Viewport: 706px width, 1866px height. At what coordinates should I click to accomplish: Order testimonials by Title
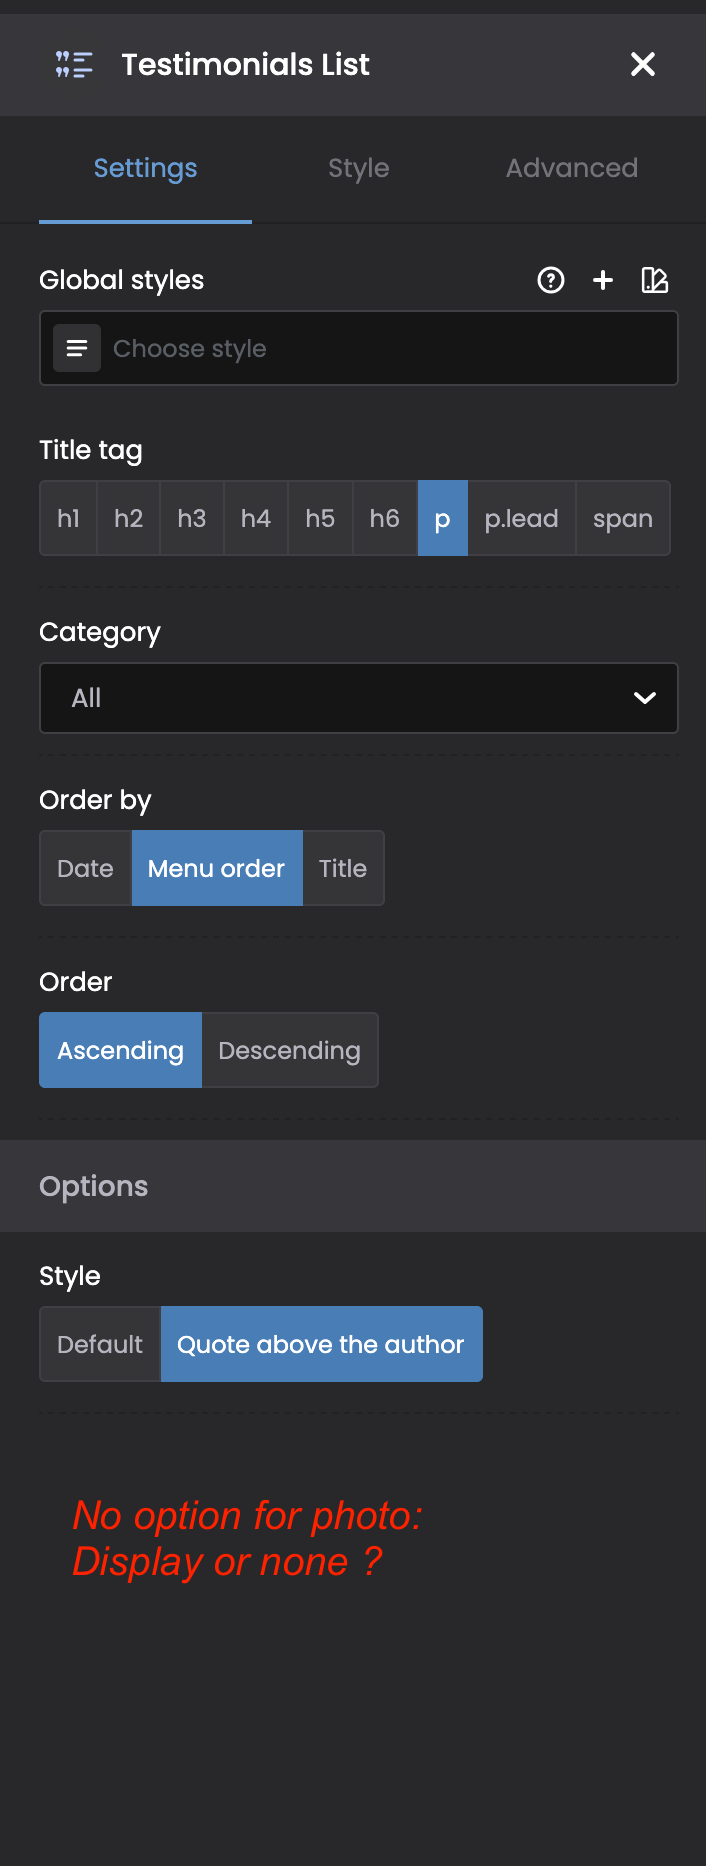[343, 868]
